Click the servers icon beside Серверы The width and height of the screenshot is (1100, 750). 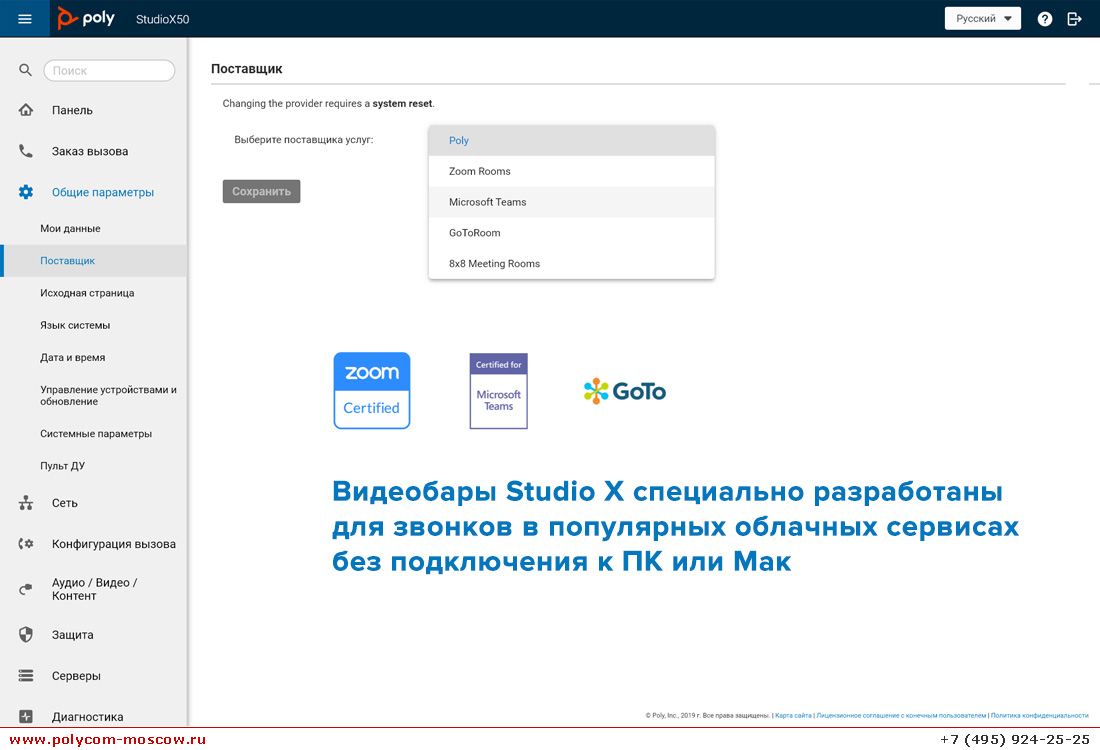coord(26,676)
